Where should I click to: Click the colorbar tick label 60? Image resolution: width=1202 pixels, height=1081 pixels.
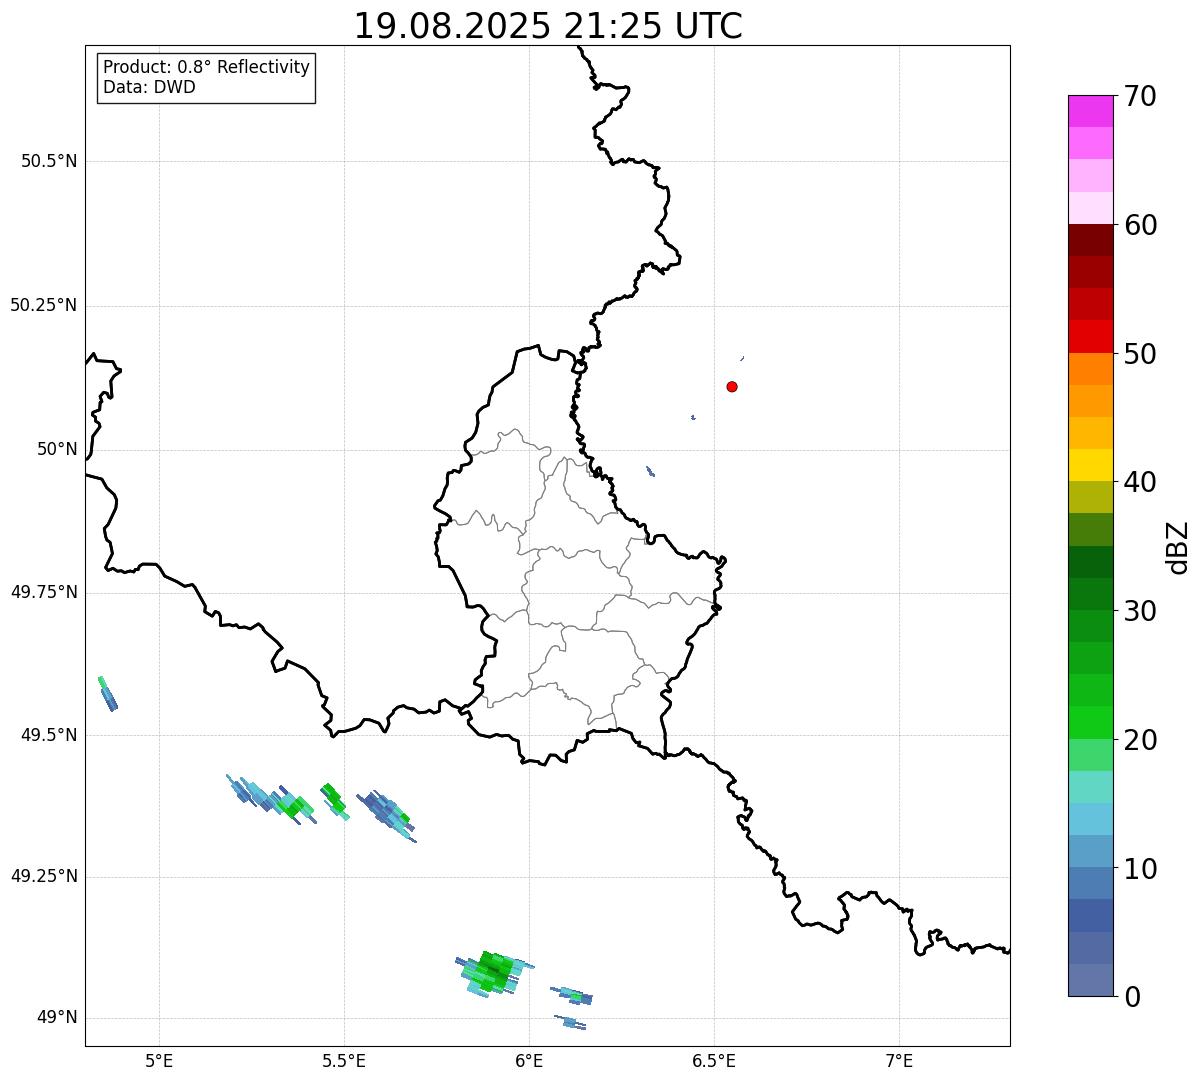coord(1140,225)
